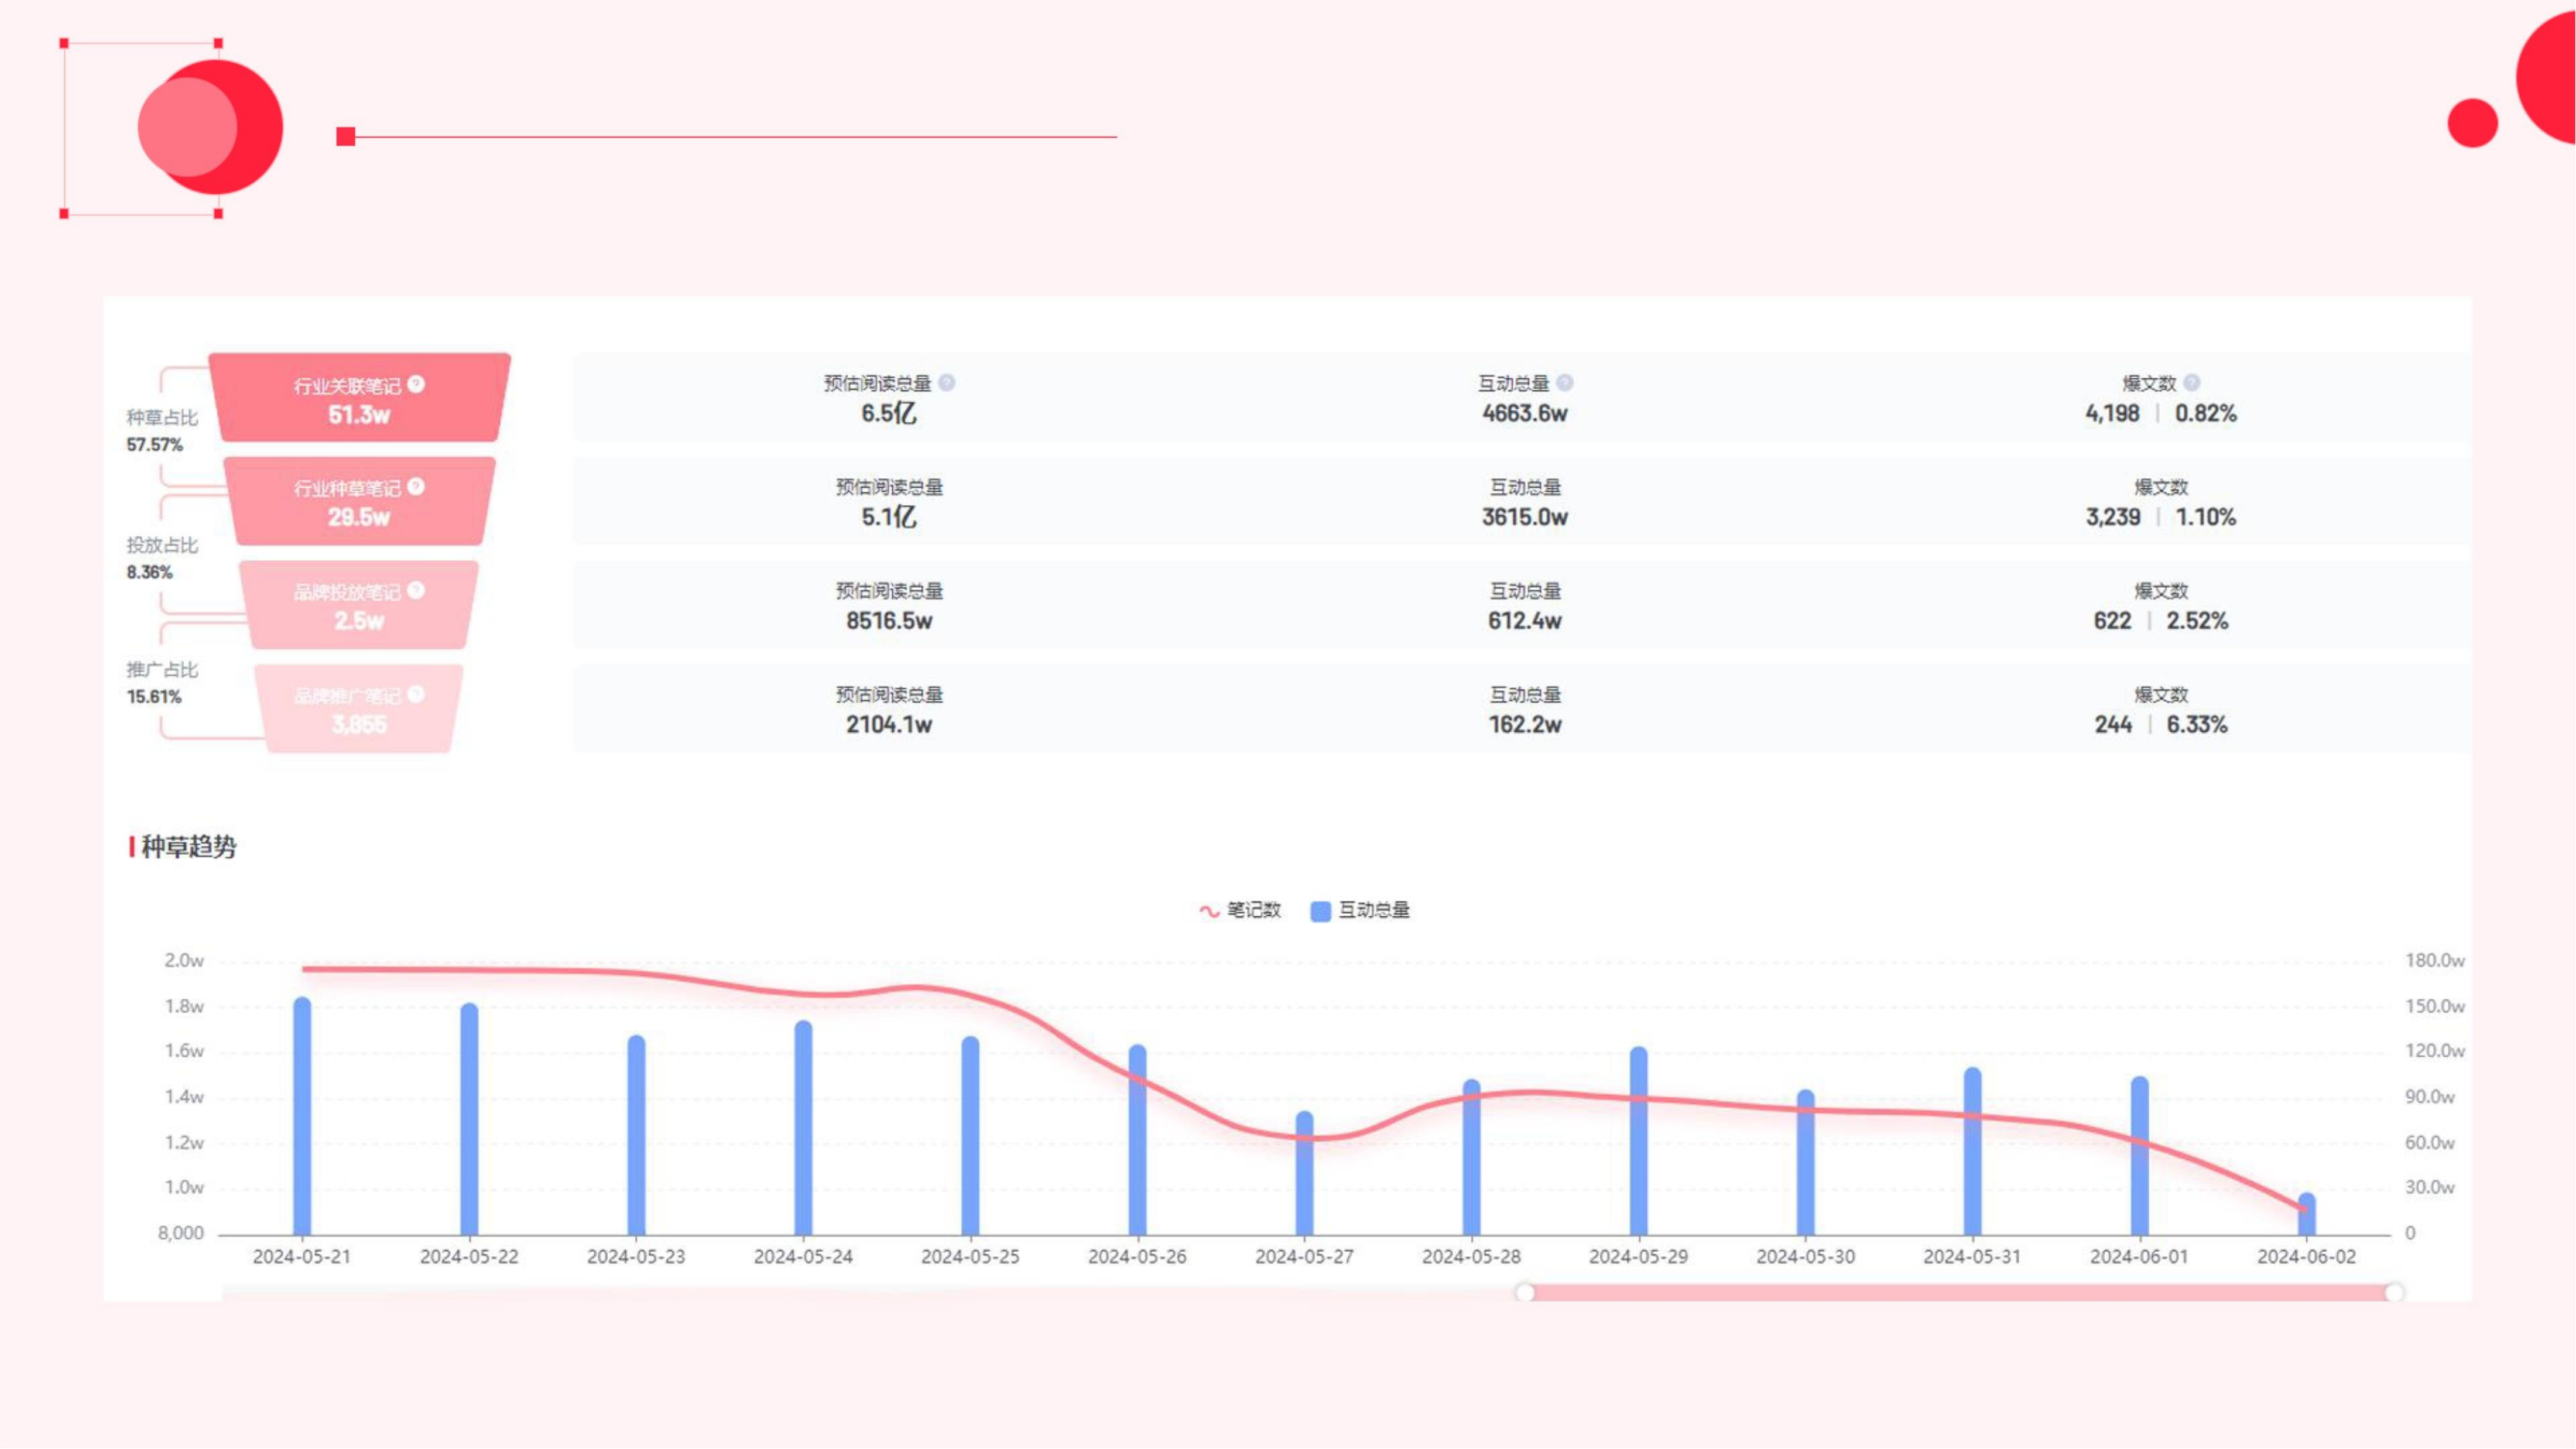Click help icon next to 预估阅读总量 header

947,383
